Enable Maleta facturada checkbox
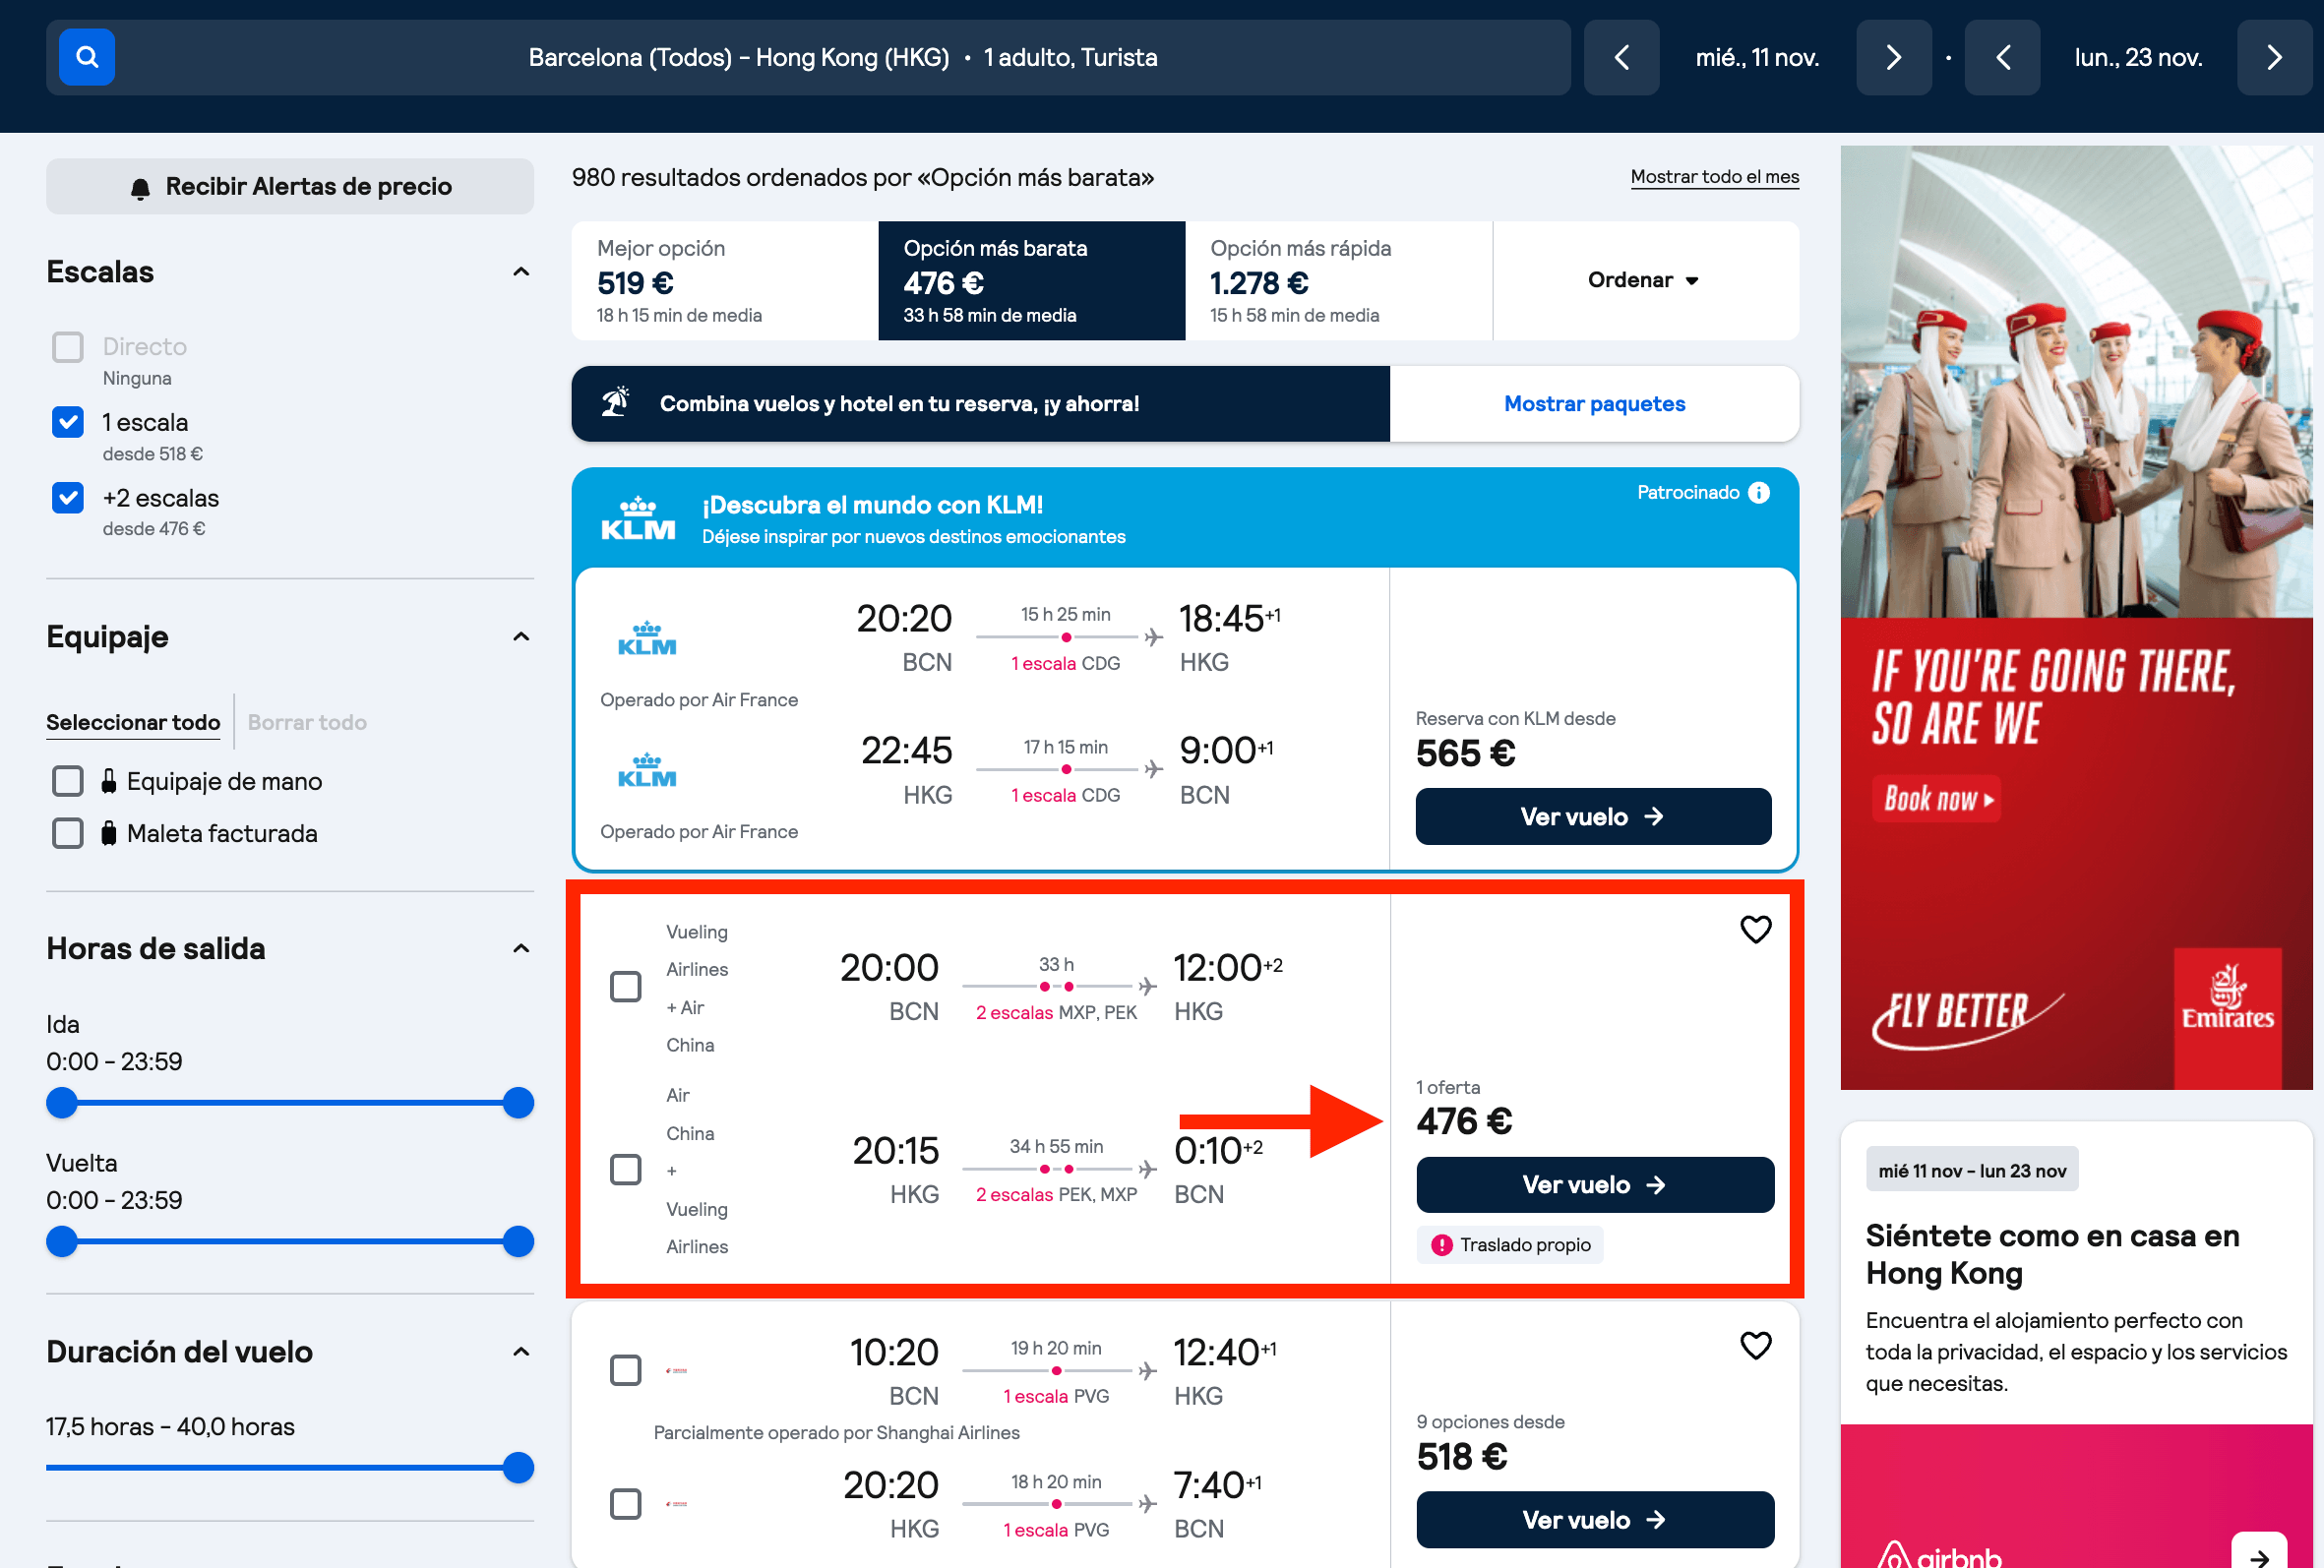 pos(68,833)
